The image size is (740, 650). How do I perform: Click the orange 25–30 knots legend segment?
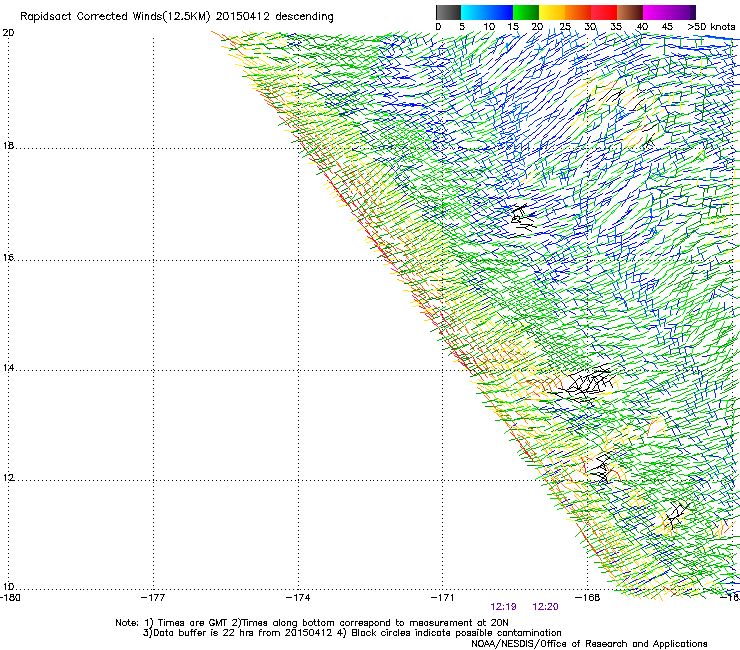click(x=578, y=12)
